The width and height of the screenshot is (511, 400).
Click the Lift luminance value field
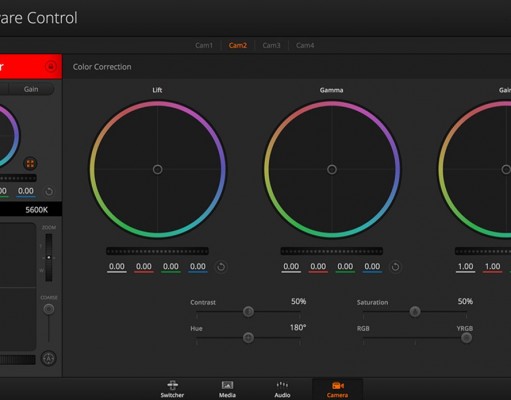pyautogui.click(x=117, y=267)
